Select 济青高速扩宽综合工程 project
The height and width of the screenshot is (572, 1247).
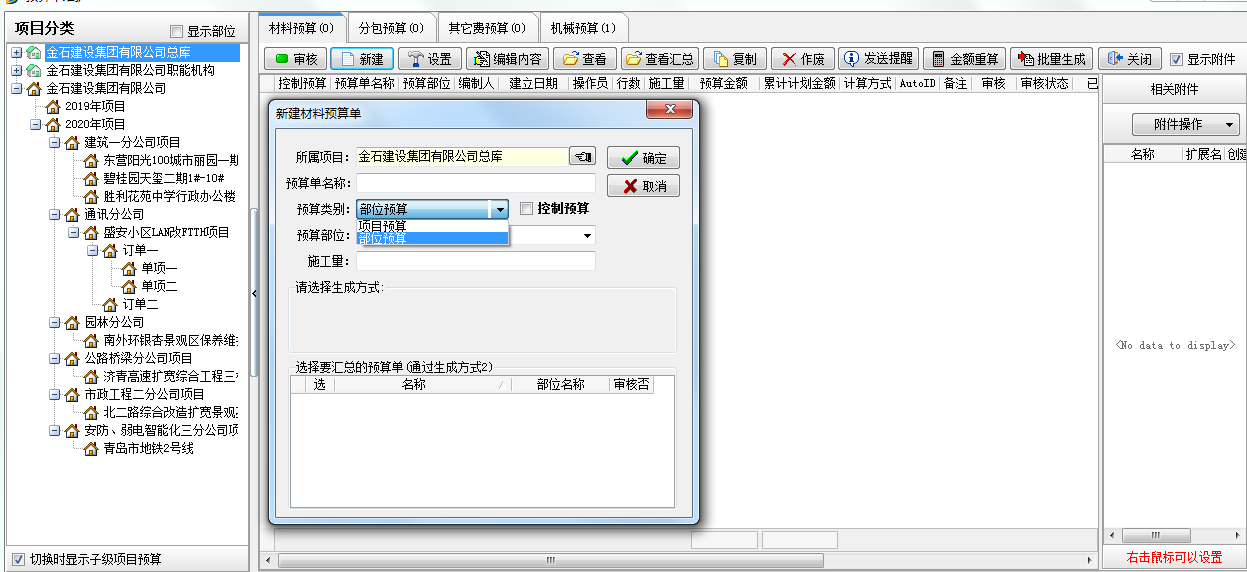[x=170, y=376]
